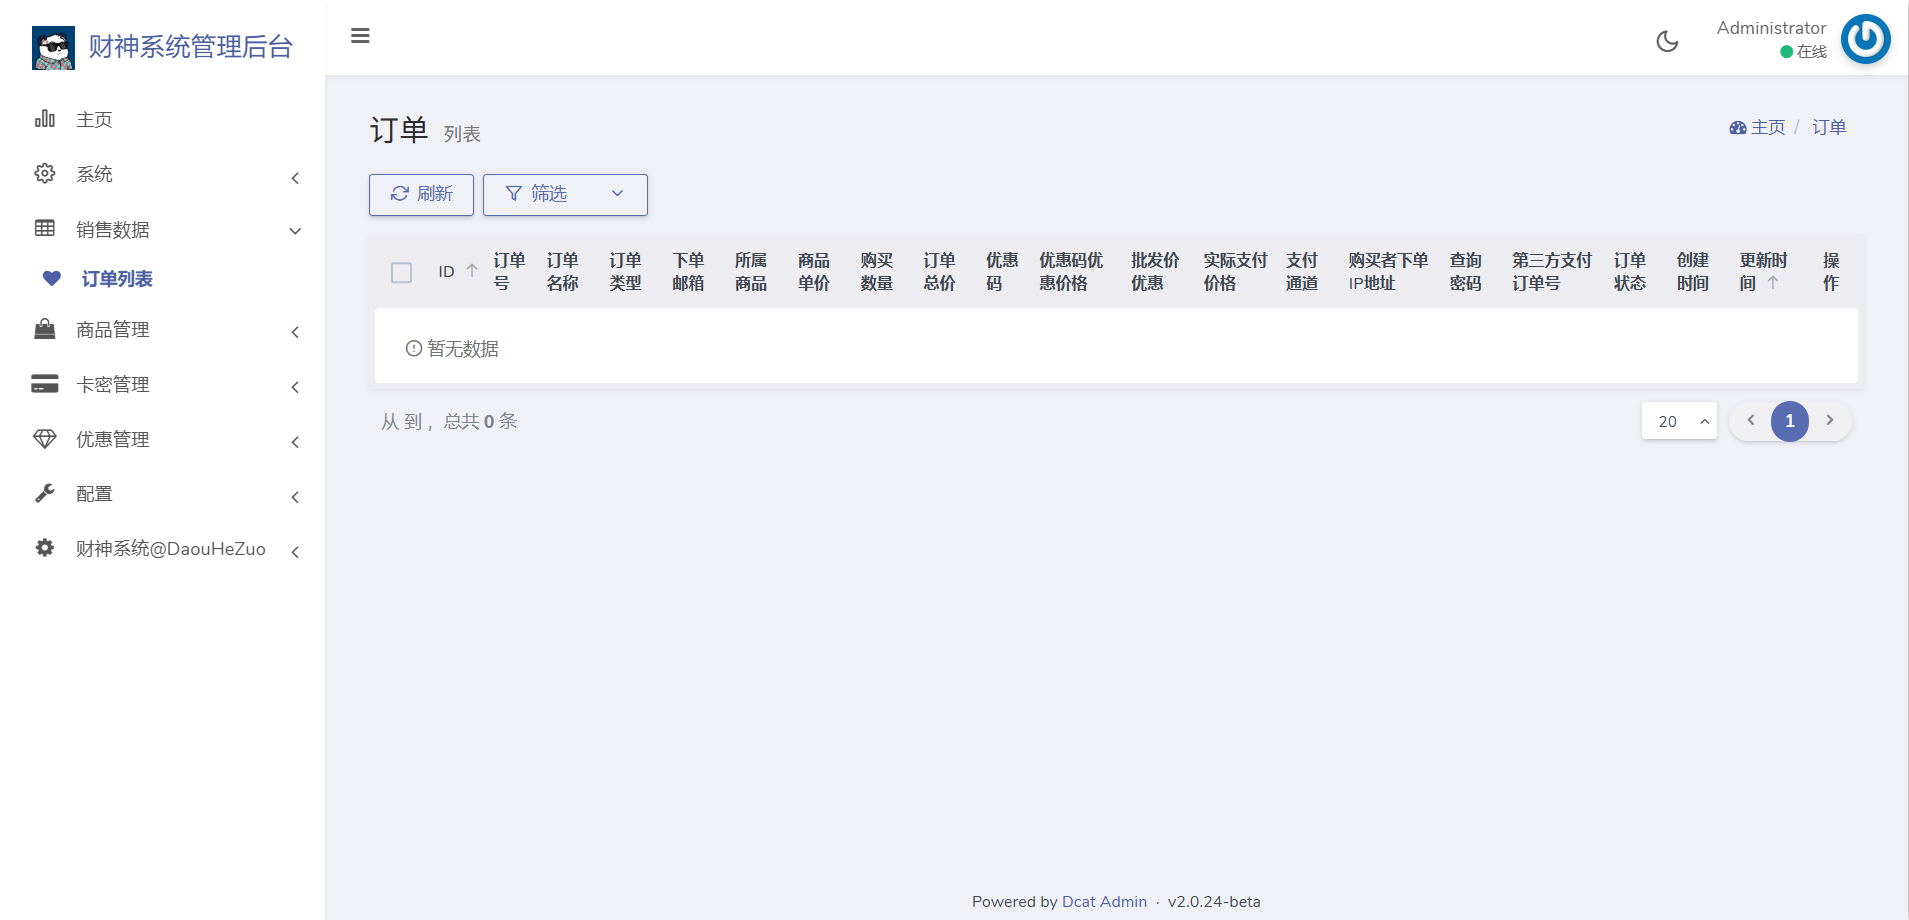Sort table by ID column arrow
Viewport: 1909px width, 920px height.
(x=472, y=271)
